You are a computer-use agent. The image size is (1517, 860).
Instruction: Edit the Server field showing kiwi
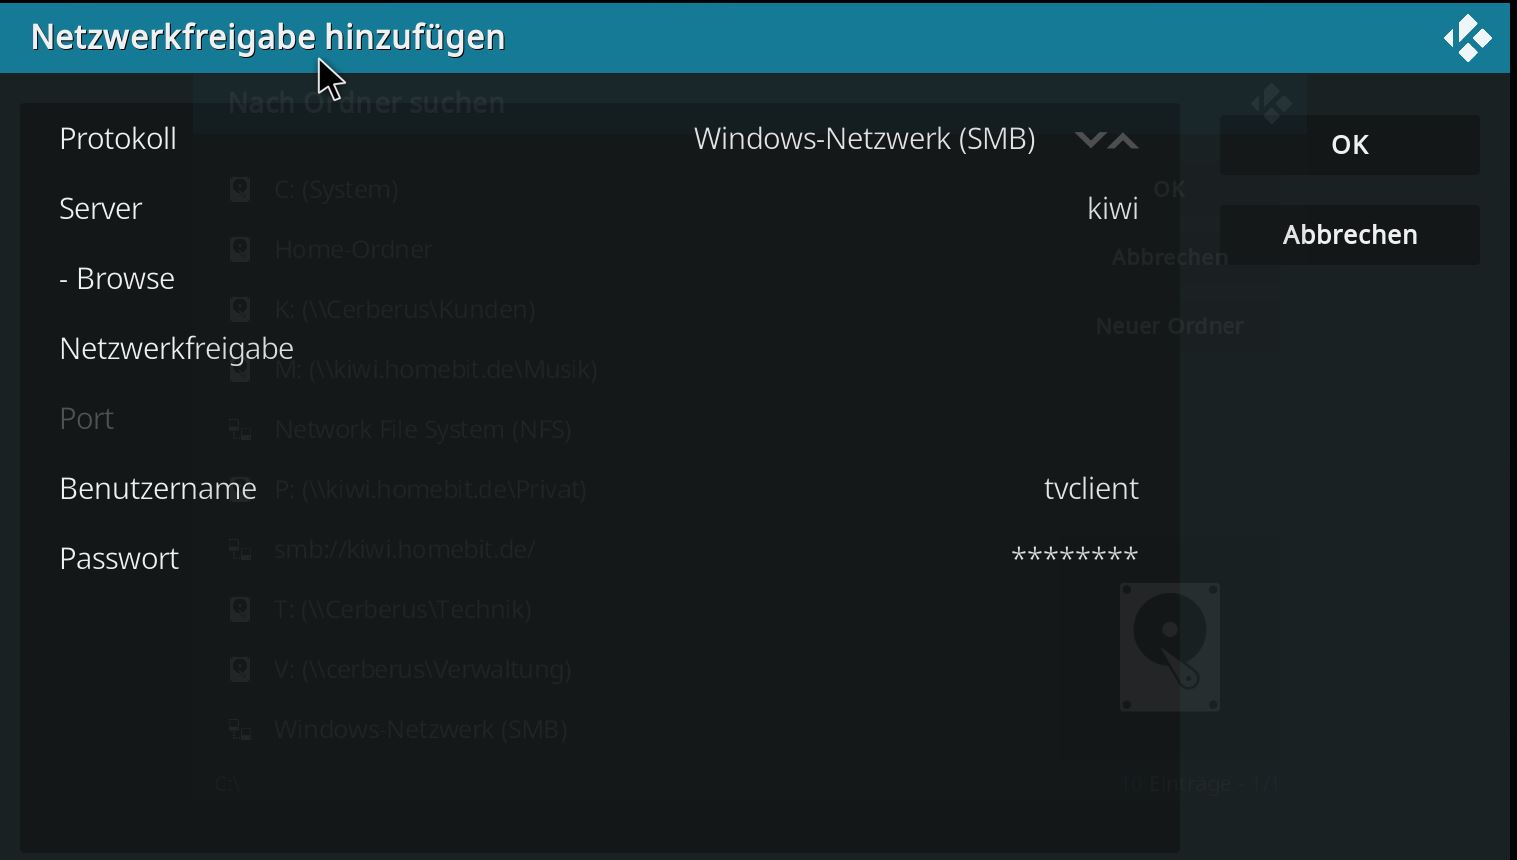point(599,209)
